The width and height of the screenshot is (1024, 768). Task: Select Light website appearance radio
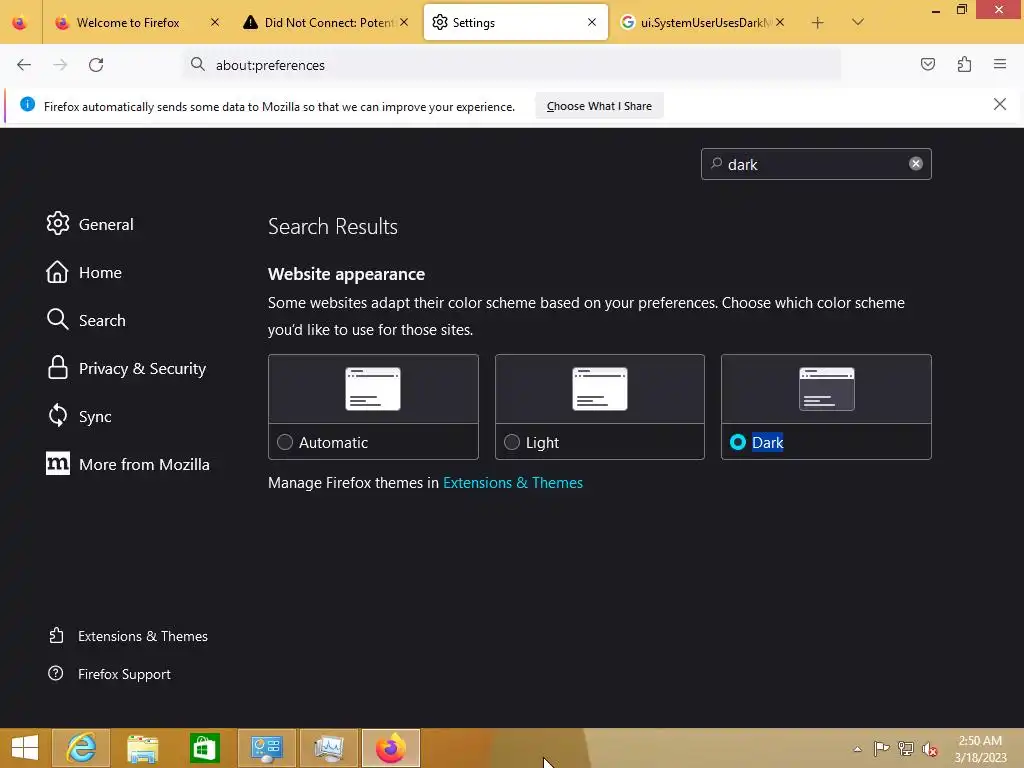[x=512, y=442]
